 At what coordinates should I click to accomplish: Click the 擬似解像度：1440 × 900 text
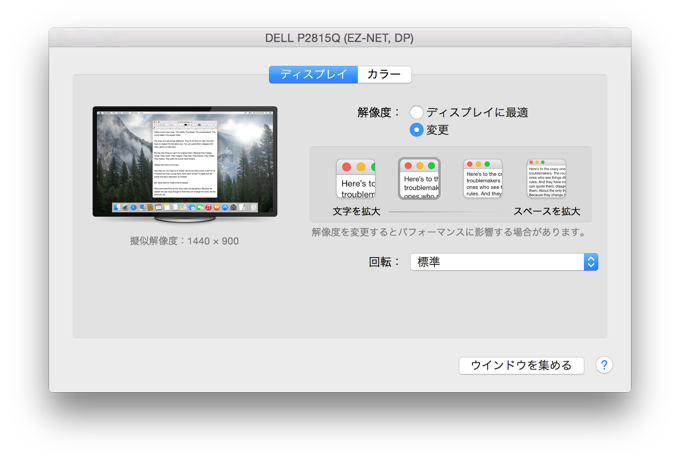184,241
